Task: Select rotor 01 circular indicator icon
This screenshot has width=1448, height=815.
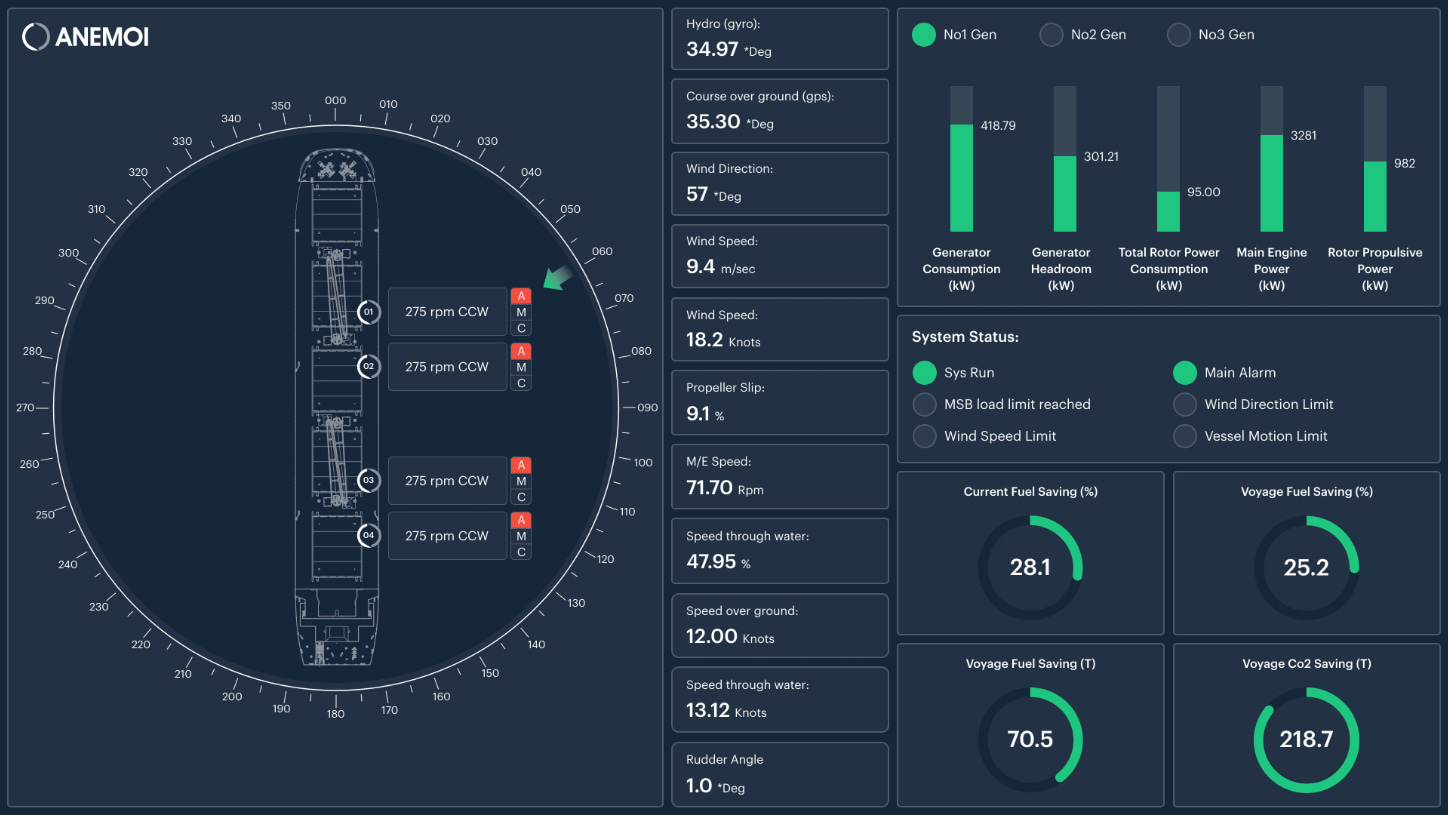Action: coord(368,312)
